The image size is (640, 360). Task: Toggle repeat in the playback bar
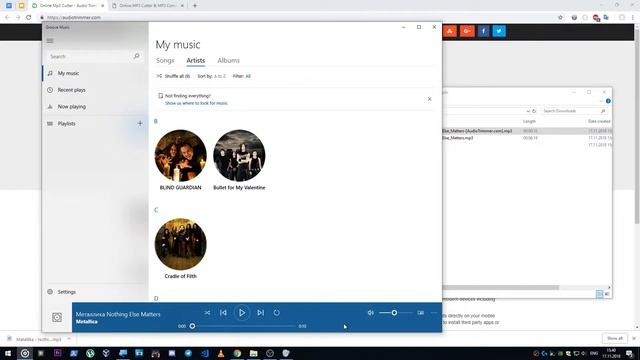pos(276,313)
